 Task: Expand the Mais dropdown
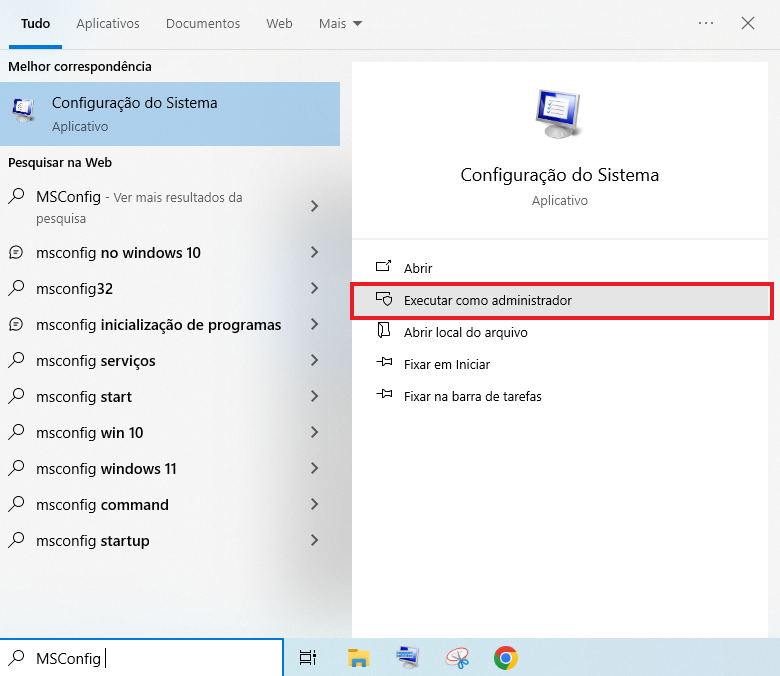[341, 23]
